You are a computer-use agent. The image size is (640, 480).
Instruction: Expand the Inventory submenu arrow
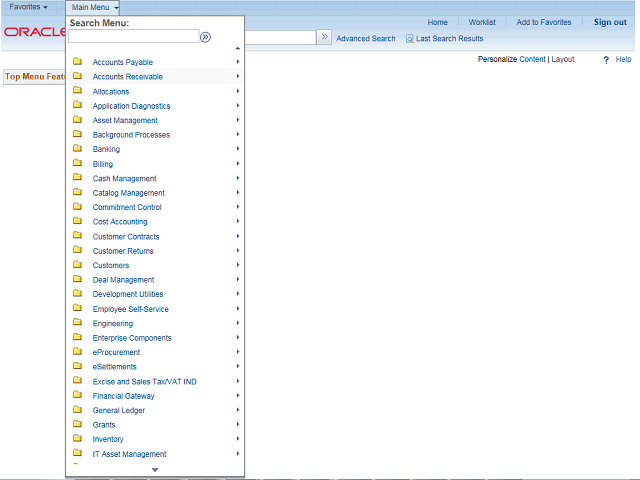(238, 439)
